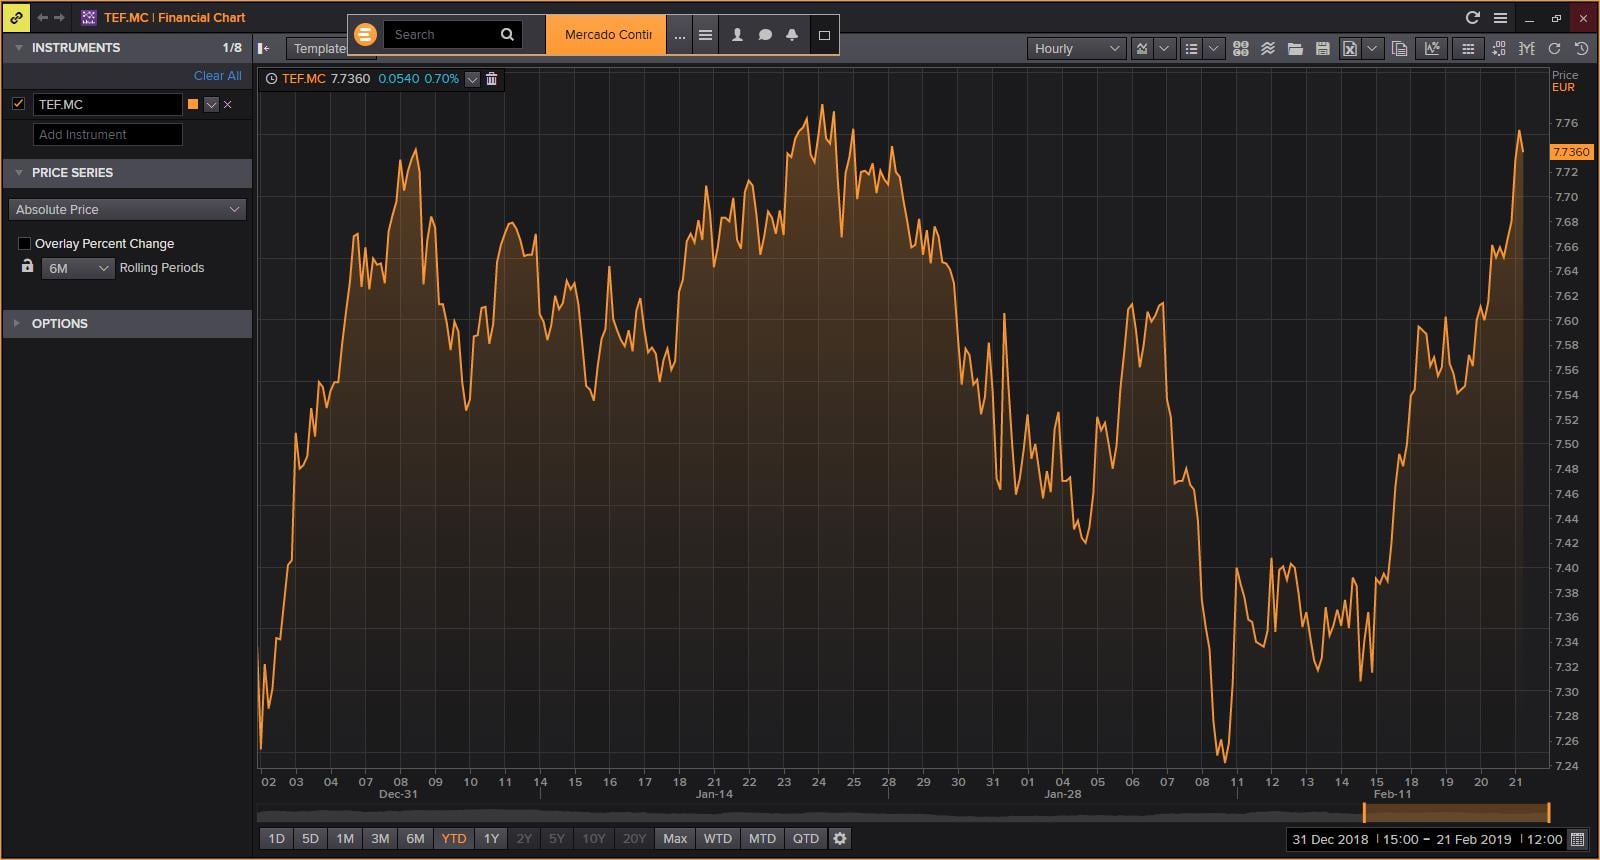Enable Overlay Percent Change checkbox

24,243
